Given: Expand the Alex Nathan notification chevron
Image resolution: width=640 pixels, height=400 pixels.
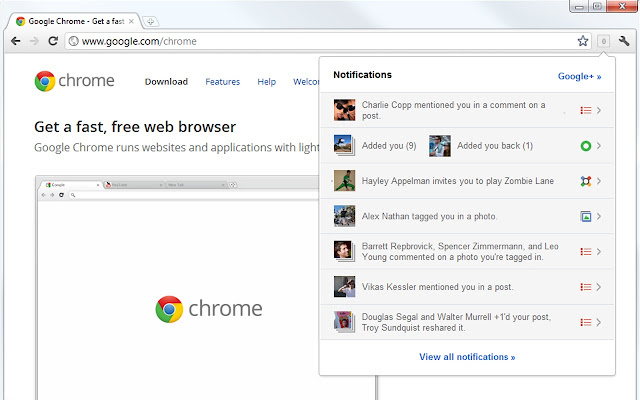Looking at the screenshot, I should 599,216.
